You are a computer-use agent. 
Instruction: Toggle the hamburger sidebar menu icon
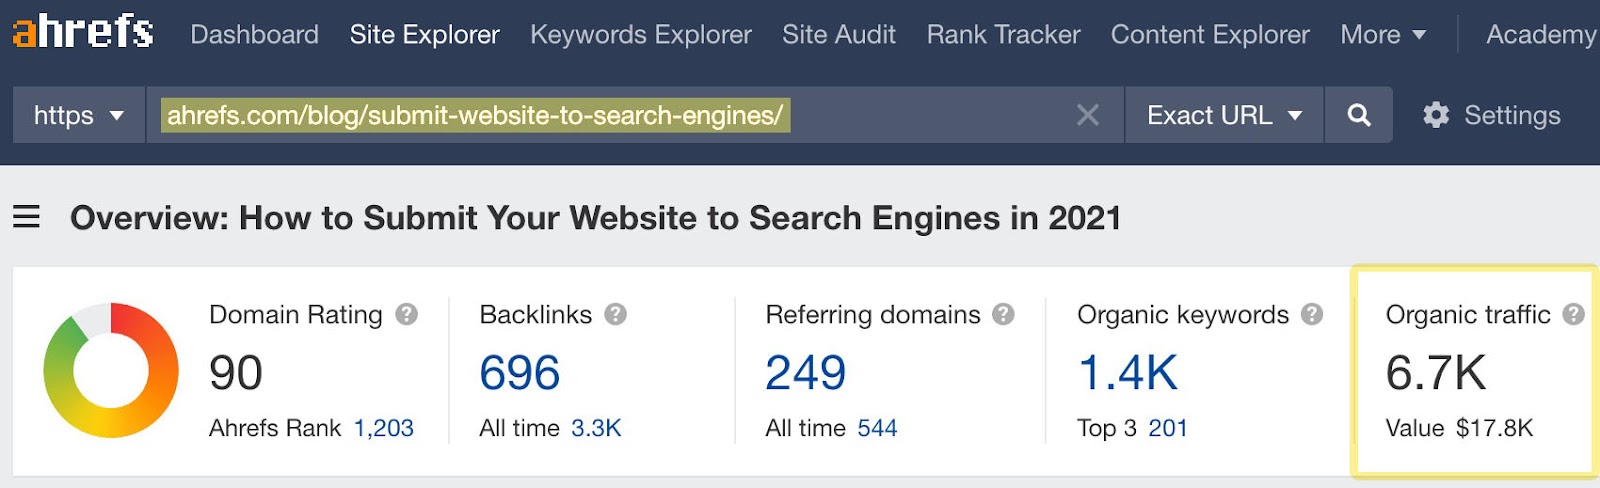point(27,216)
